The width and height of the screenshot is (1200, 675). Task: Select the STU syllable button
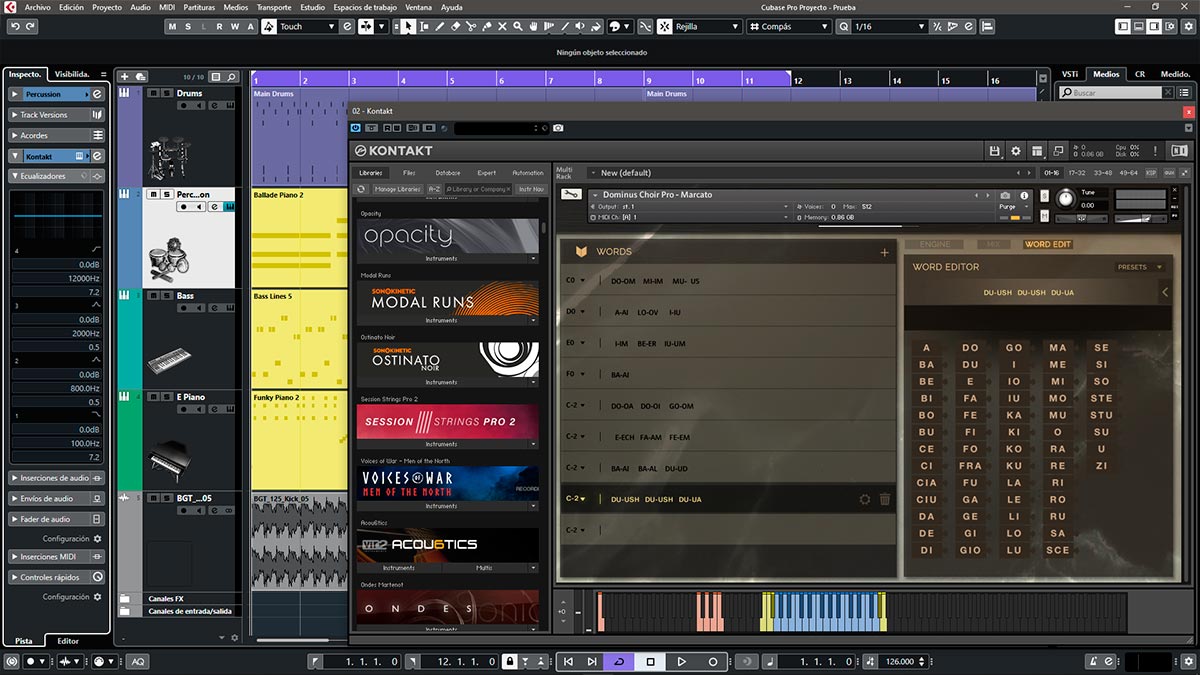click(x=1101, y=415)
